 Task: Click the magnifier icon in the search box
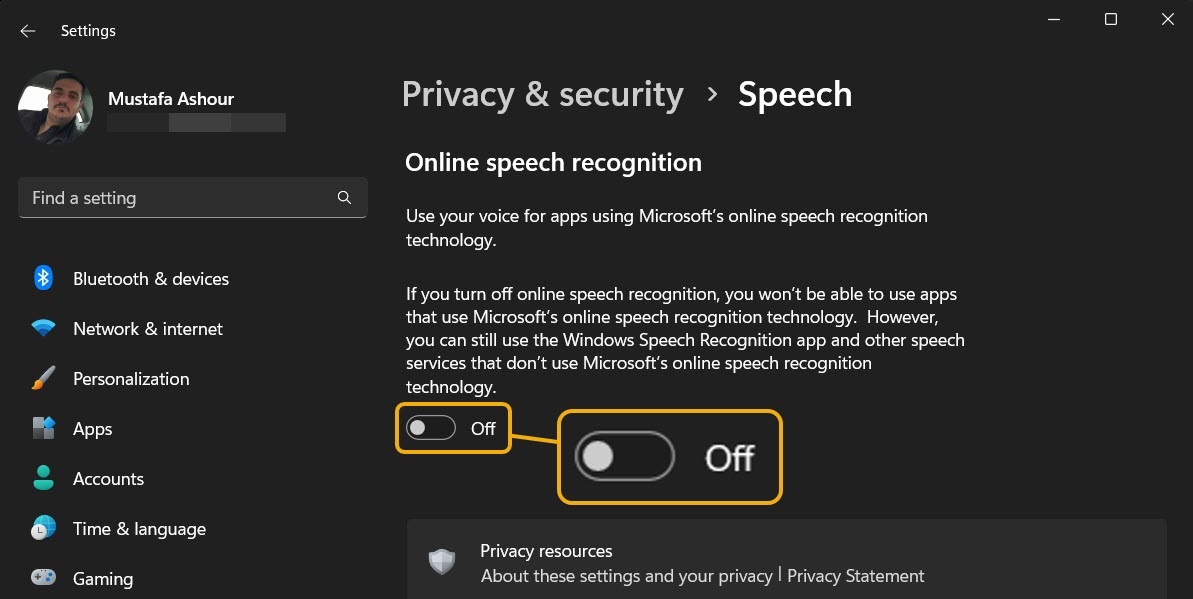pos(344,197)
